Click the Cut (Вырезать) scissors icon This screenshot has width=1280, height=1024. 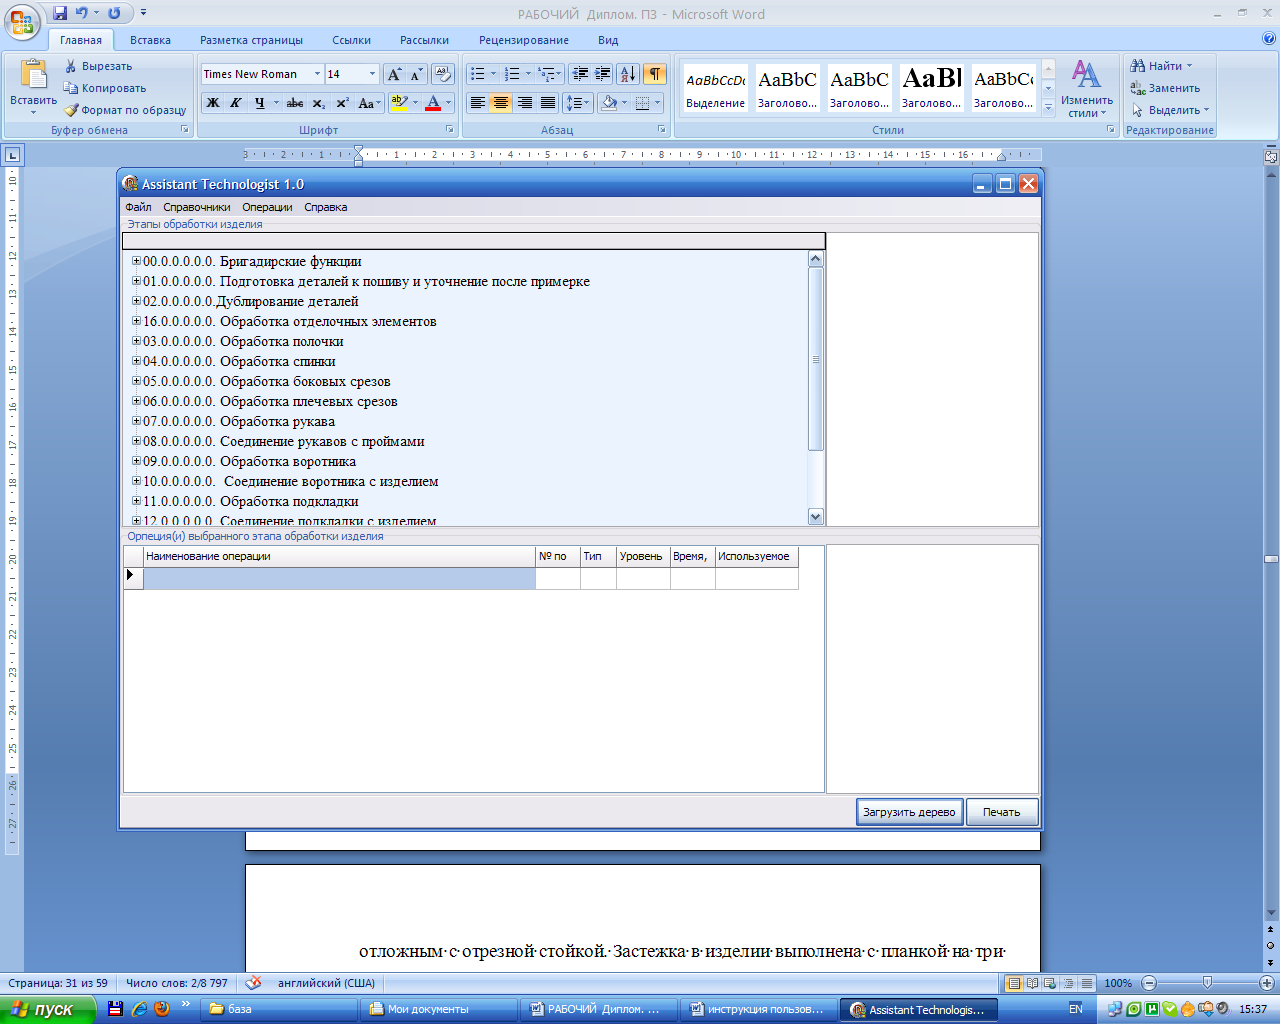71,66
